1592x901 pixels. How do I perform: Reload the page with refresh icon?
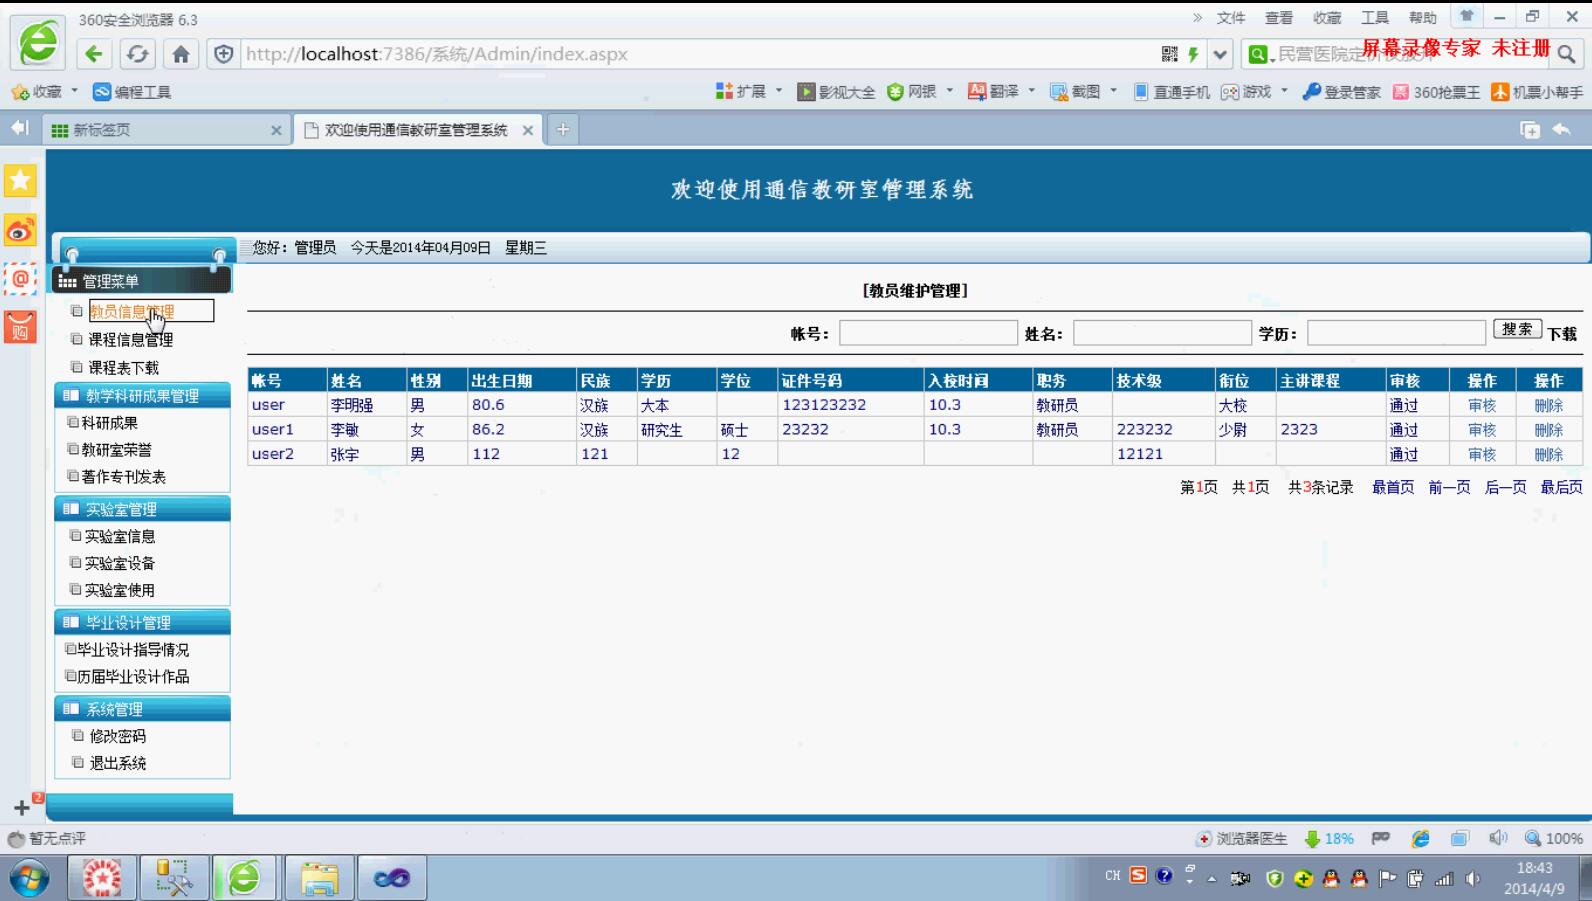(x=138, y=54)
